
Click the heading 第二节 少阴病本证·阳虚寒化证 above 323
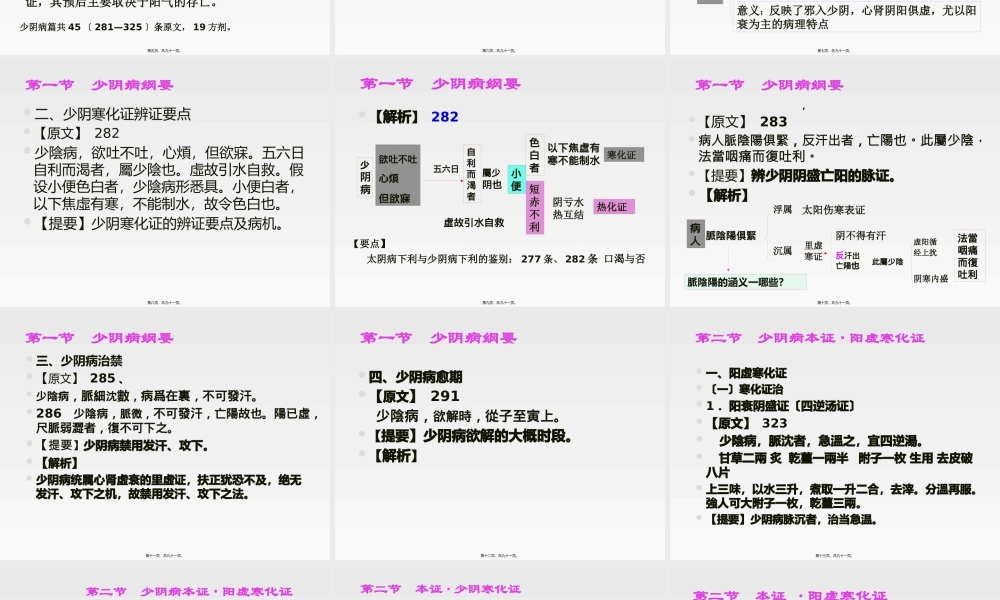pos(810,338)
